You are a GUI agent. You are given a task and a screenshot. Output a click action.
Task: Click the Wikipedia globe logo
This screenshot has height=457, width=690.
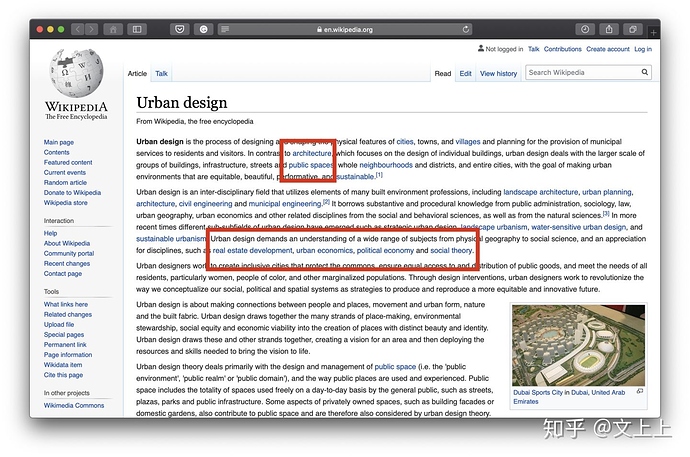click(x=76, y=73)
